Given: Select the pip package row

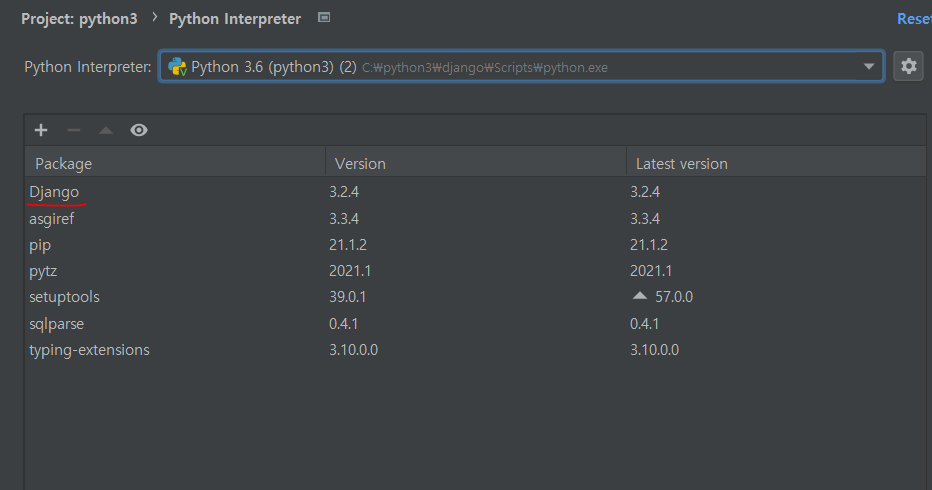Looking at the screenshot, I should click(x=476, y=245).
